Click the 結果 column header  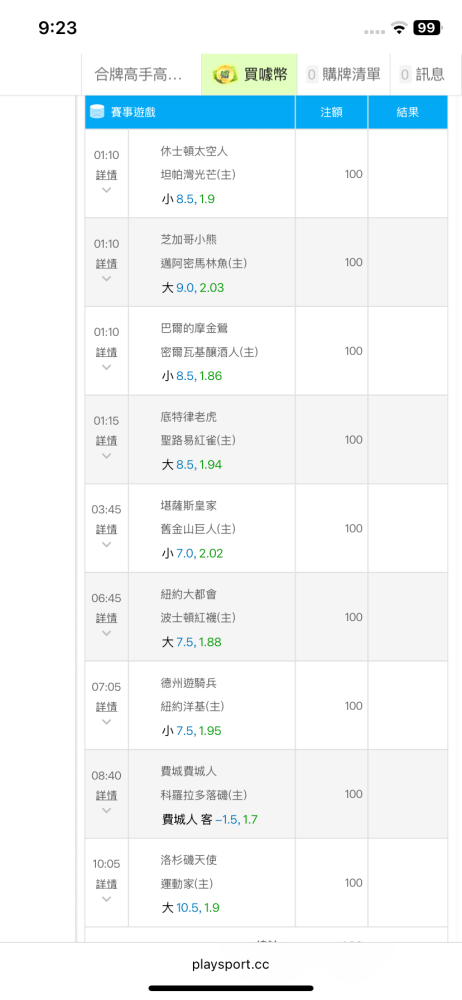[x=408, y=112]
